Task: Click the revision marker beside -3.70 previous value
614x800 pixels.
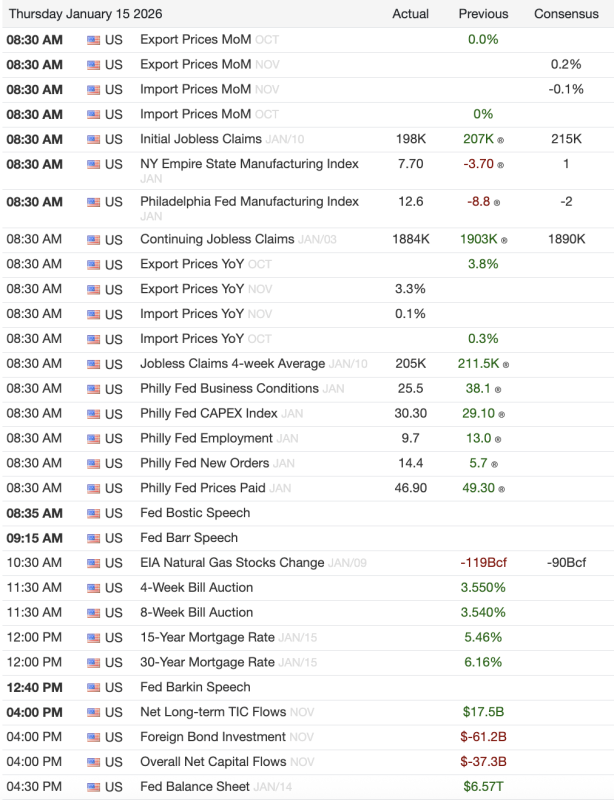Action: click(x=501, y=165)
